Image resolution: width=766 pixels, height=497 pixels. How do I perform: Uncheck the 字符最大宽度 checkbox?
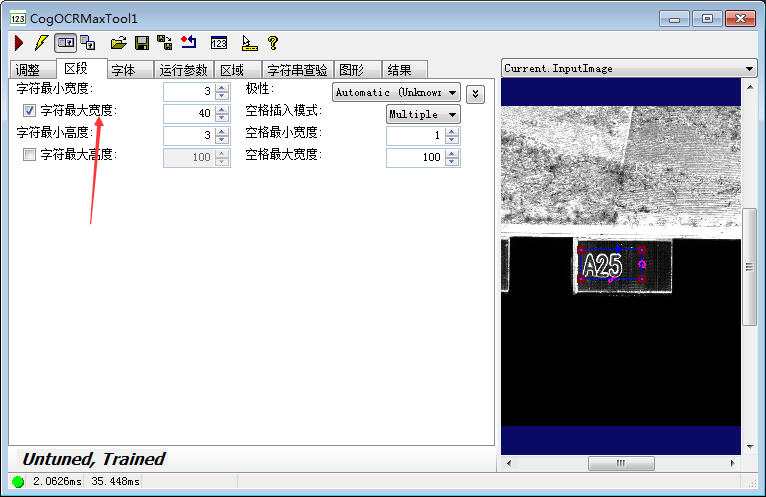(x=29, y=111)
